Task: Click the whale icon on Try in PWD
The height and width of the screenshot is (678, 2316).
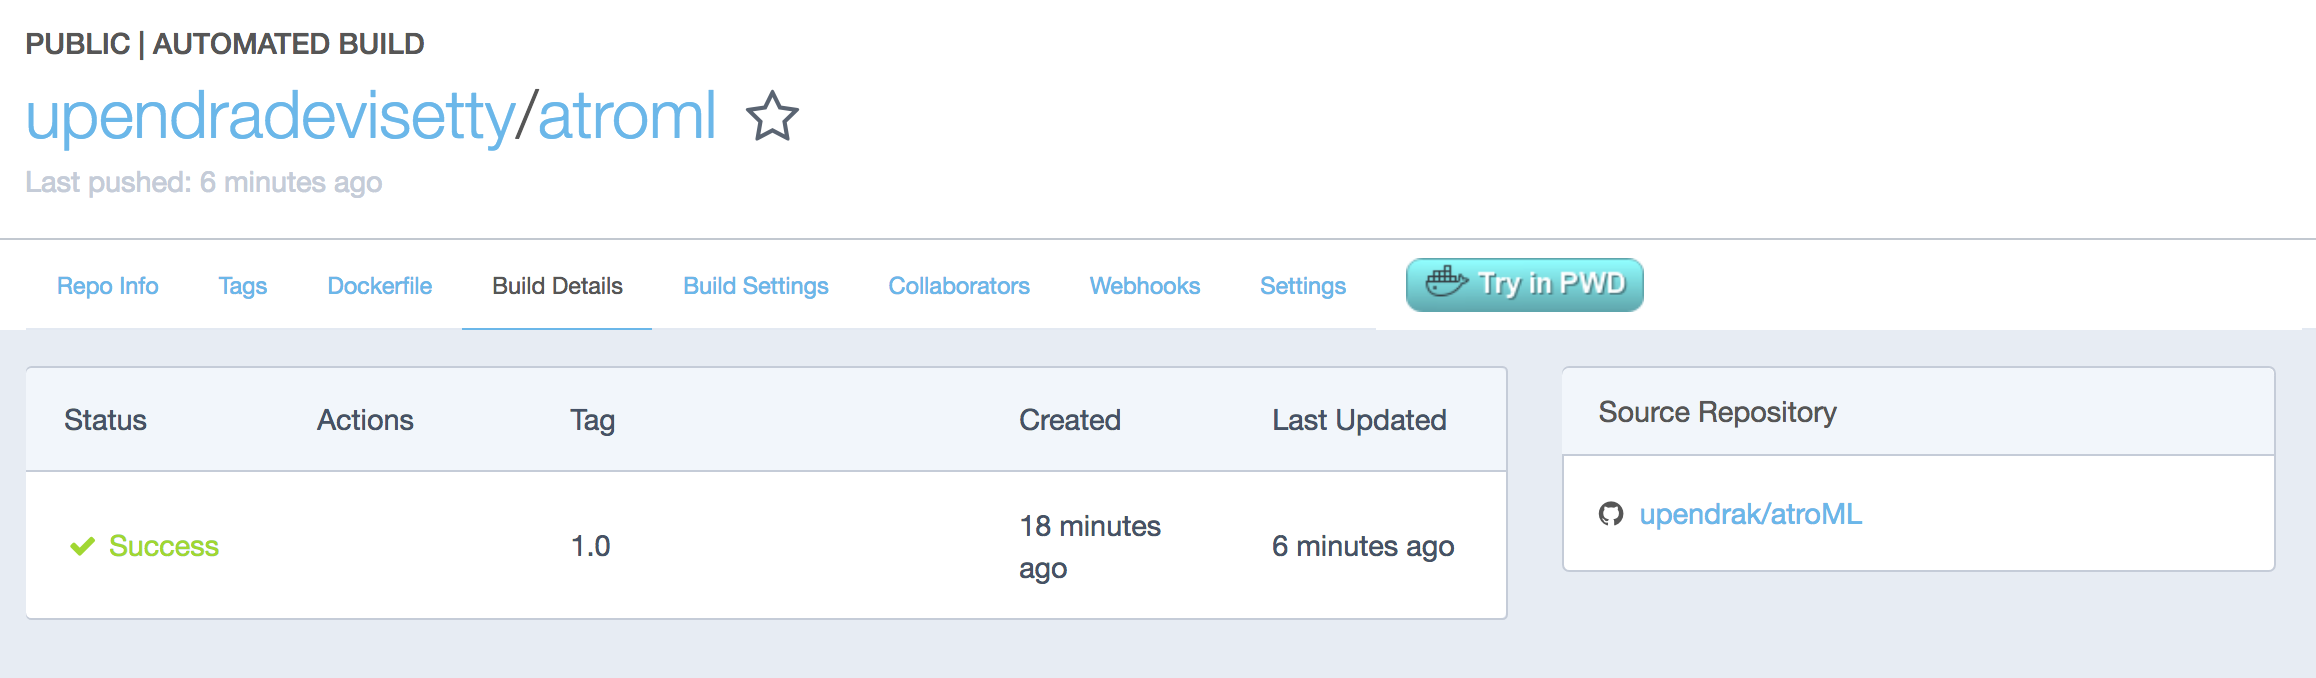Action: coord(1446,283)
